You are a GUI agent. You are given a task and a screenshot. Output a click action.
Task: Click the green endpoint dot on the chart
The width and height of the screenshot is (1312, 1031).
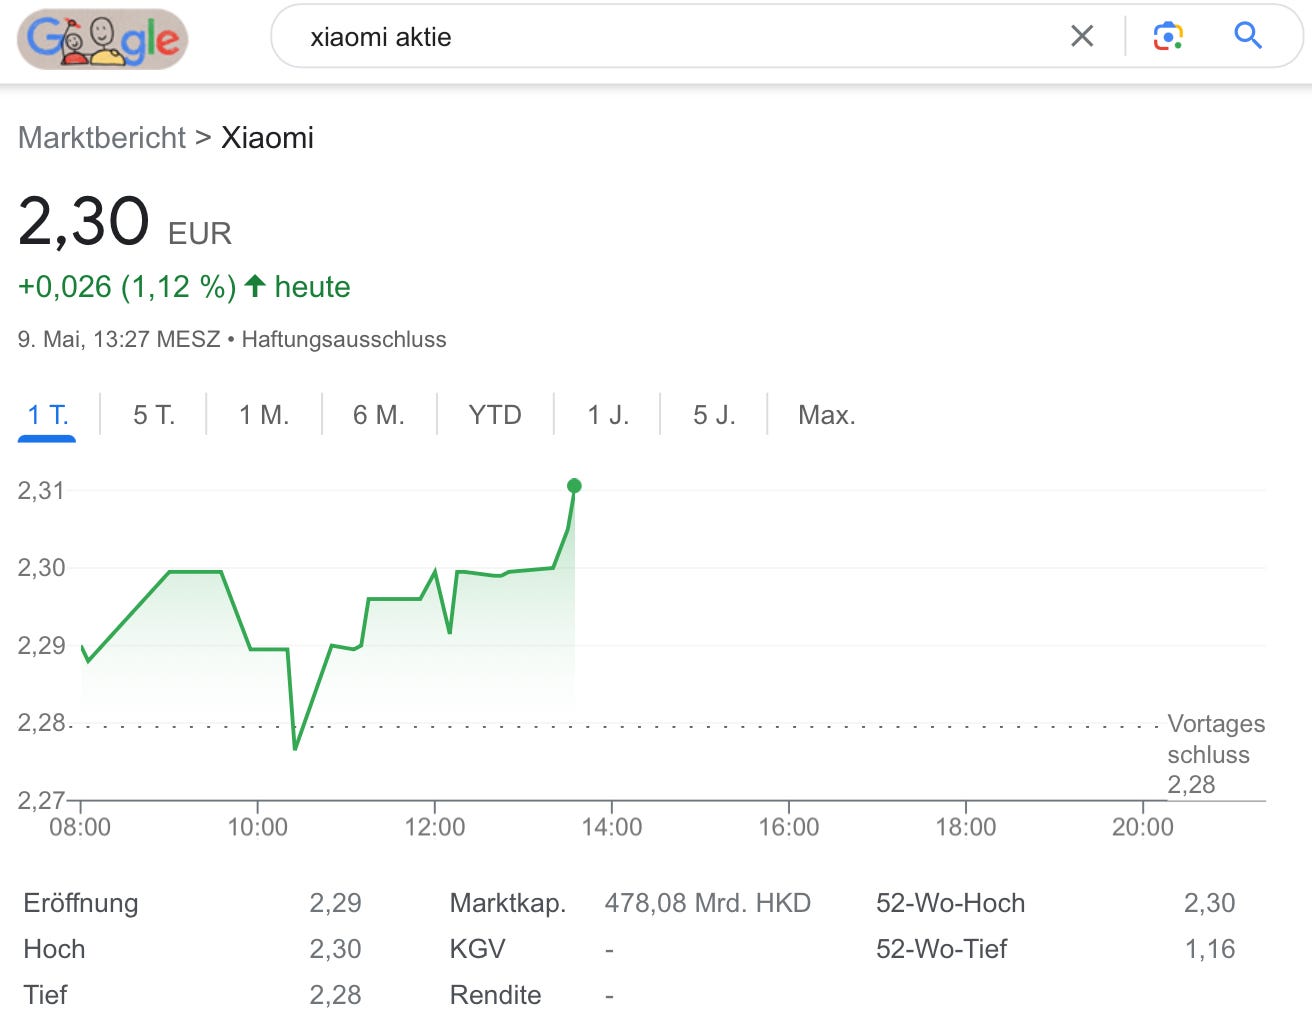[574, 486]
